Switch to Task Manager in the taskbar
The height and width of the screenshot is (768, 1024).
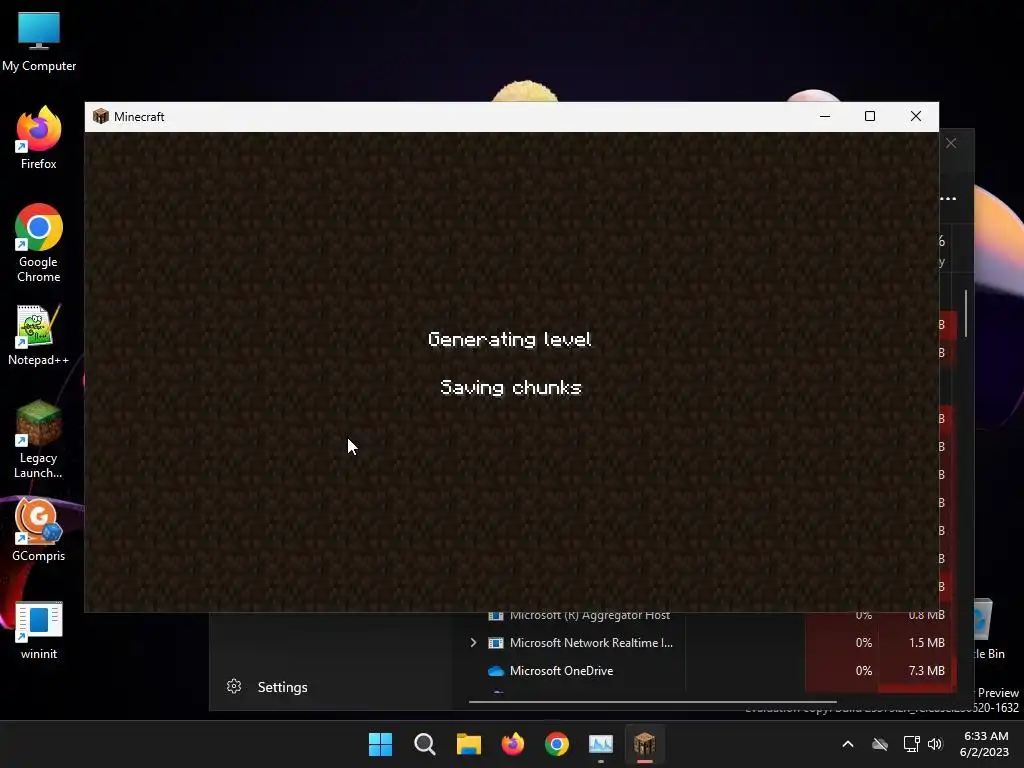coord(601,744)
